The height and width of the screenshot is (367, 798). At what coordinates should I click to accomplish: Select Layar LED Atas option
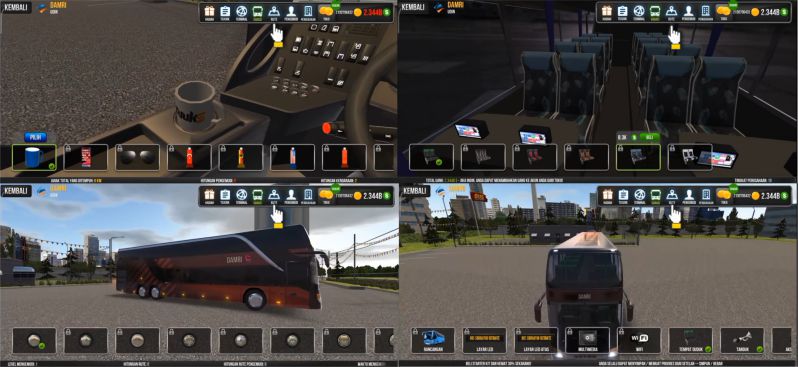pyautogui.click(x=536, y=340)
